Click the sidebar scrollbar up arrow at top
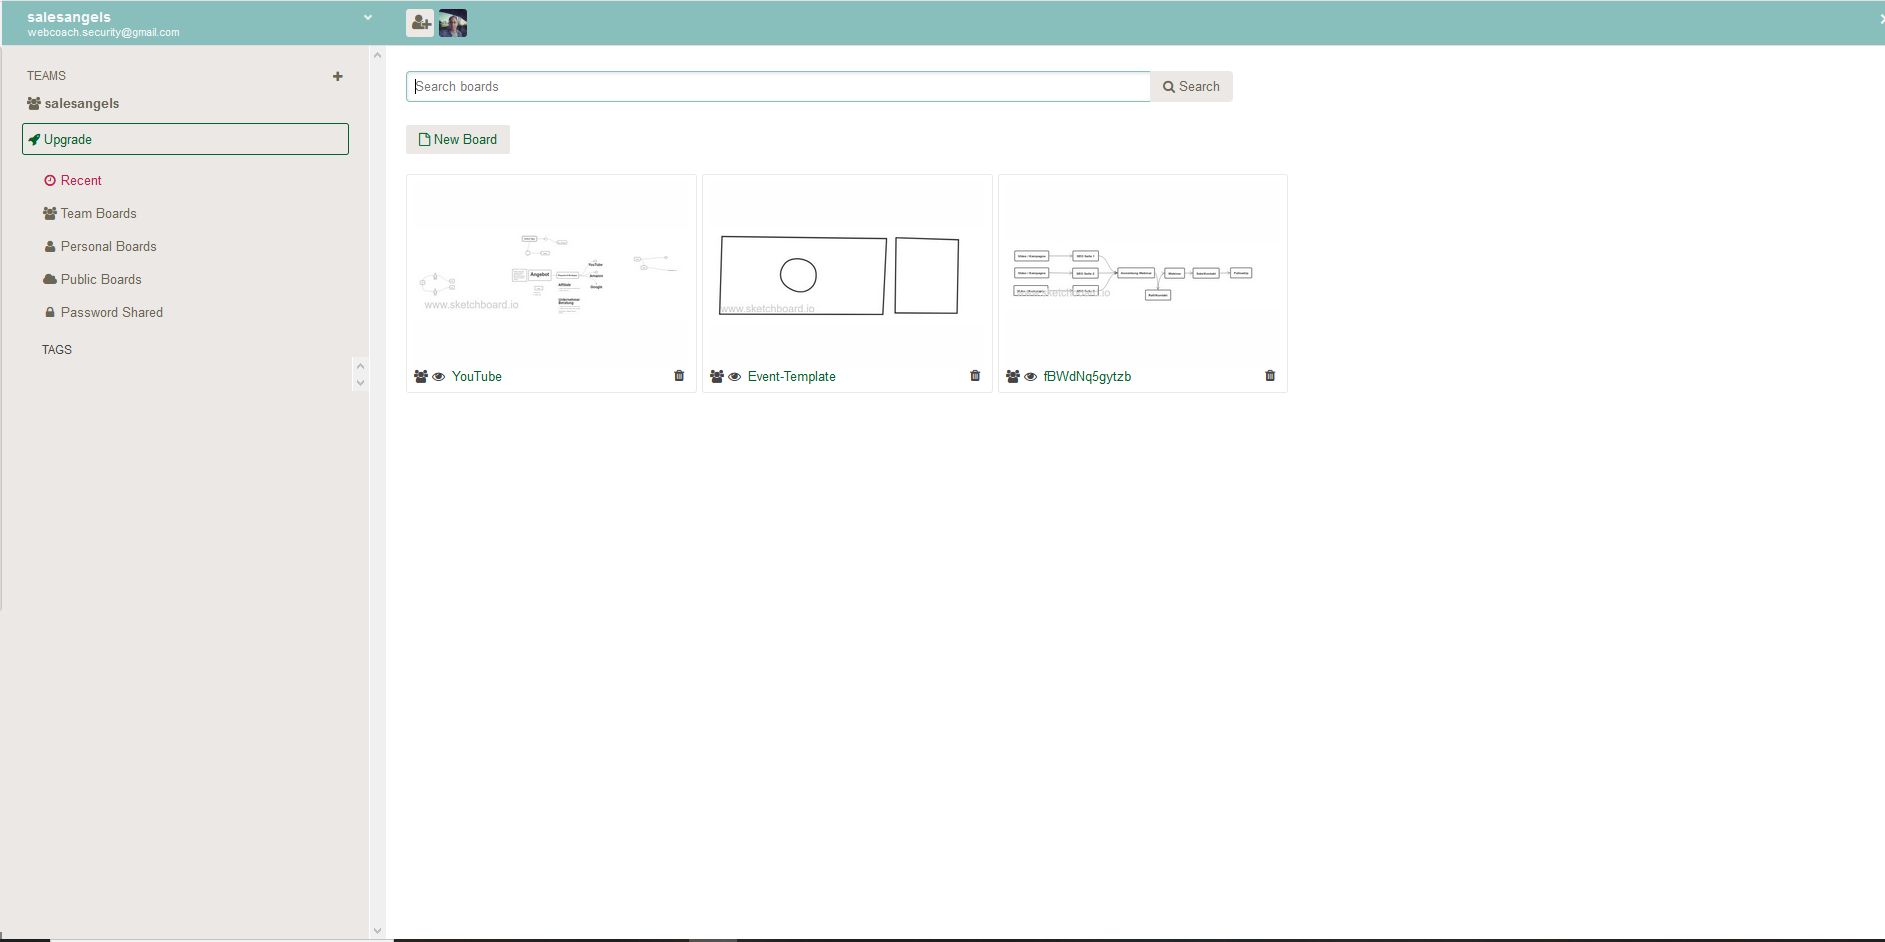1885x942 pixels. click(377, 55)
